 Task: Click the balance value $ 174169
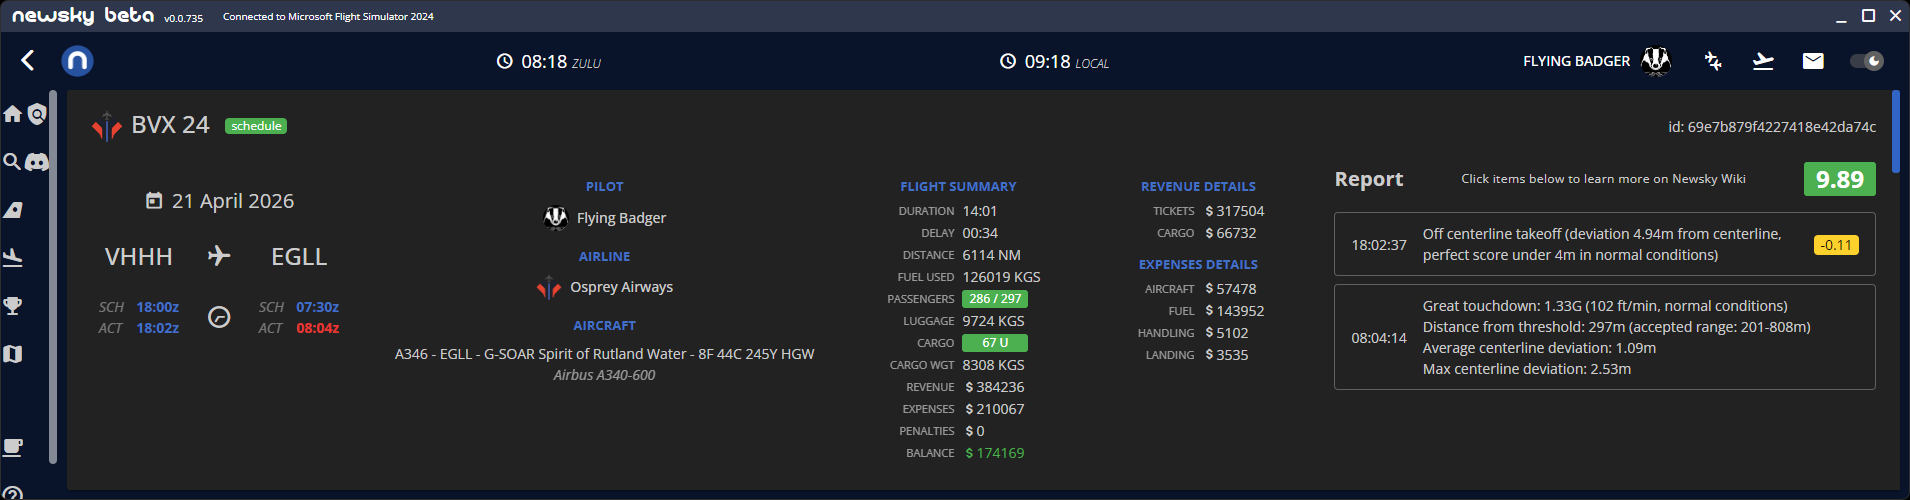[x=995, y=453]
